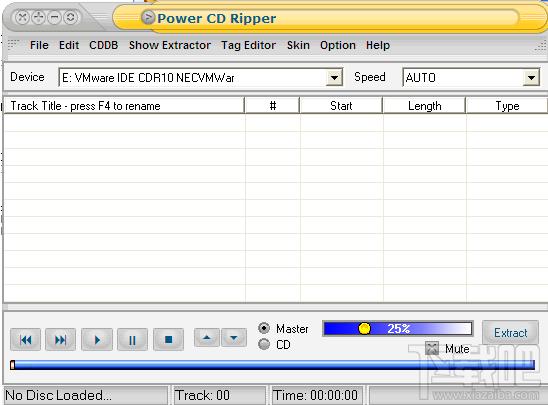
Task: Stop the playback
Action: (x=168, y=339)
